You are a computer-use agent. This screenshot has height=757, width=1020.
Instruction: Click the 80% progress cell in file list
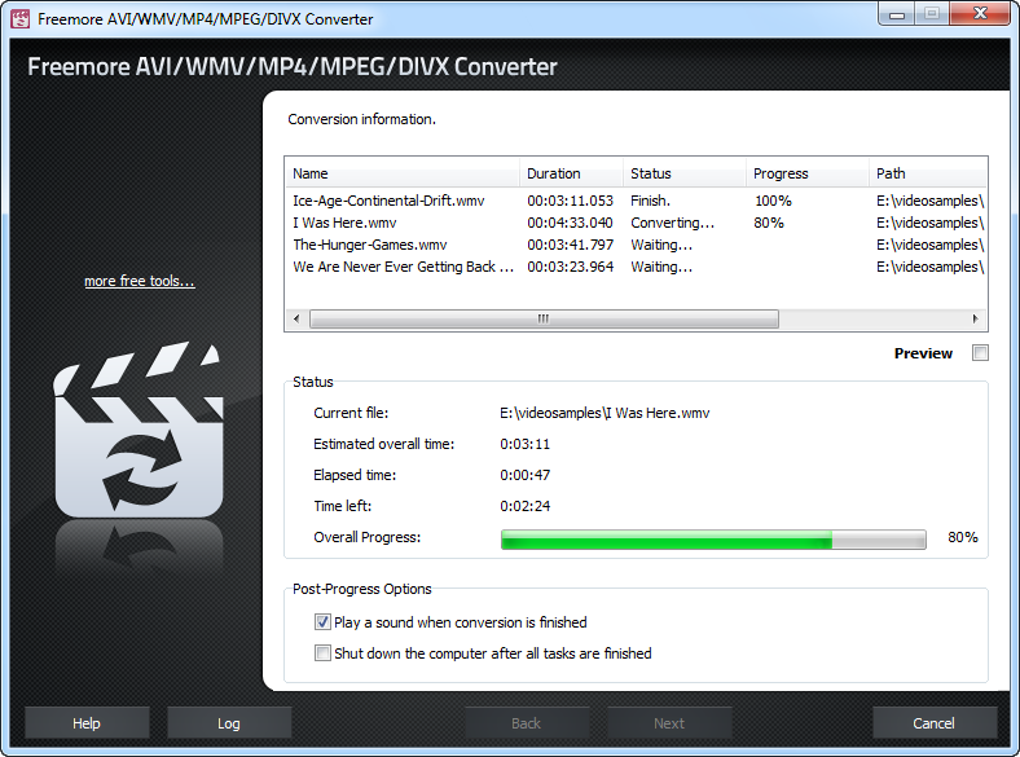(x=769, y=223)
